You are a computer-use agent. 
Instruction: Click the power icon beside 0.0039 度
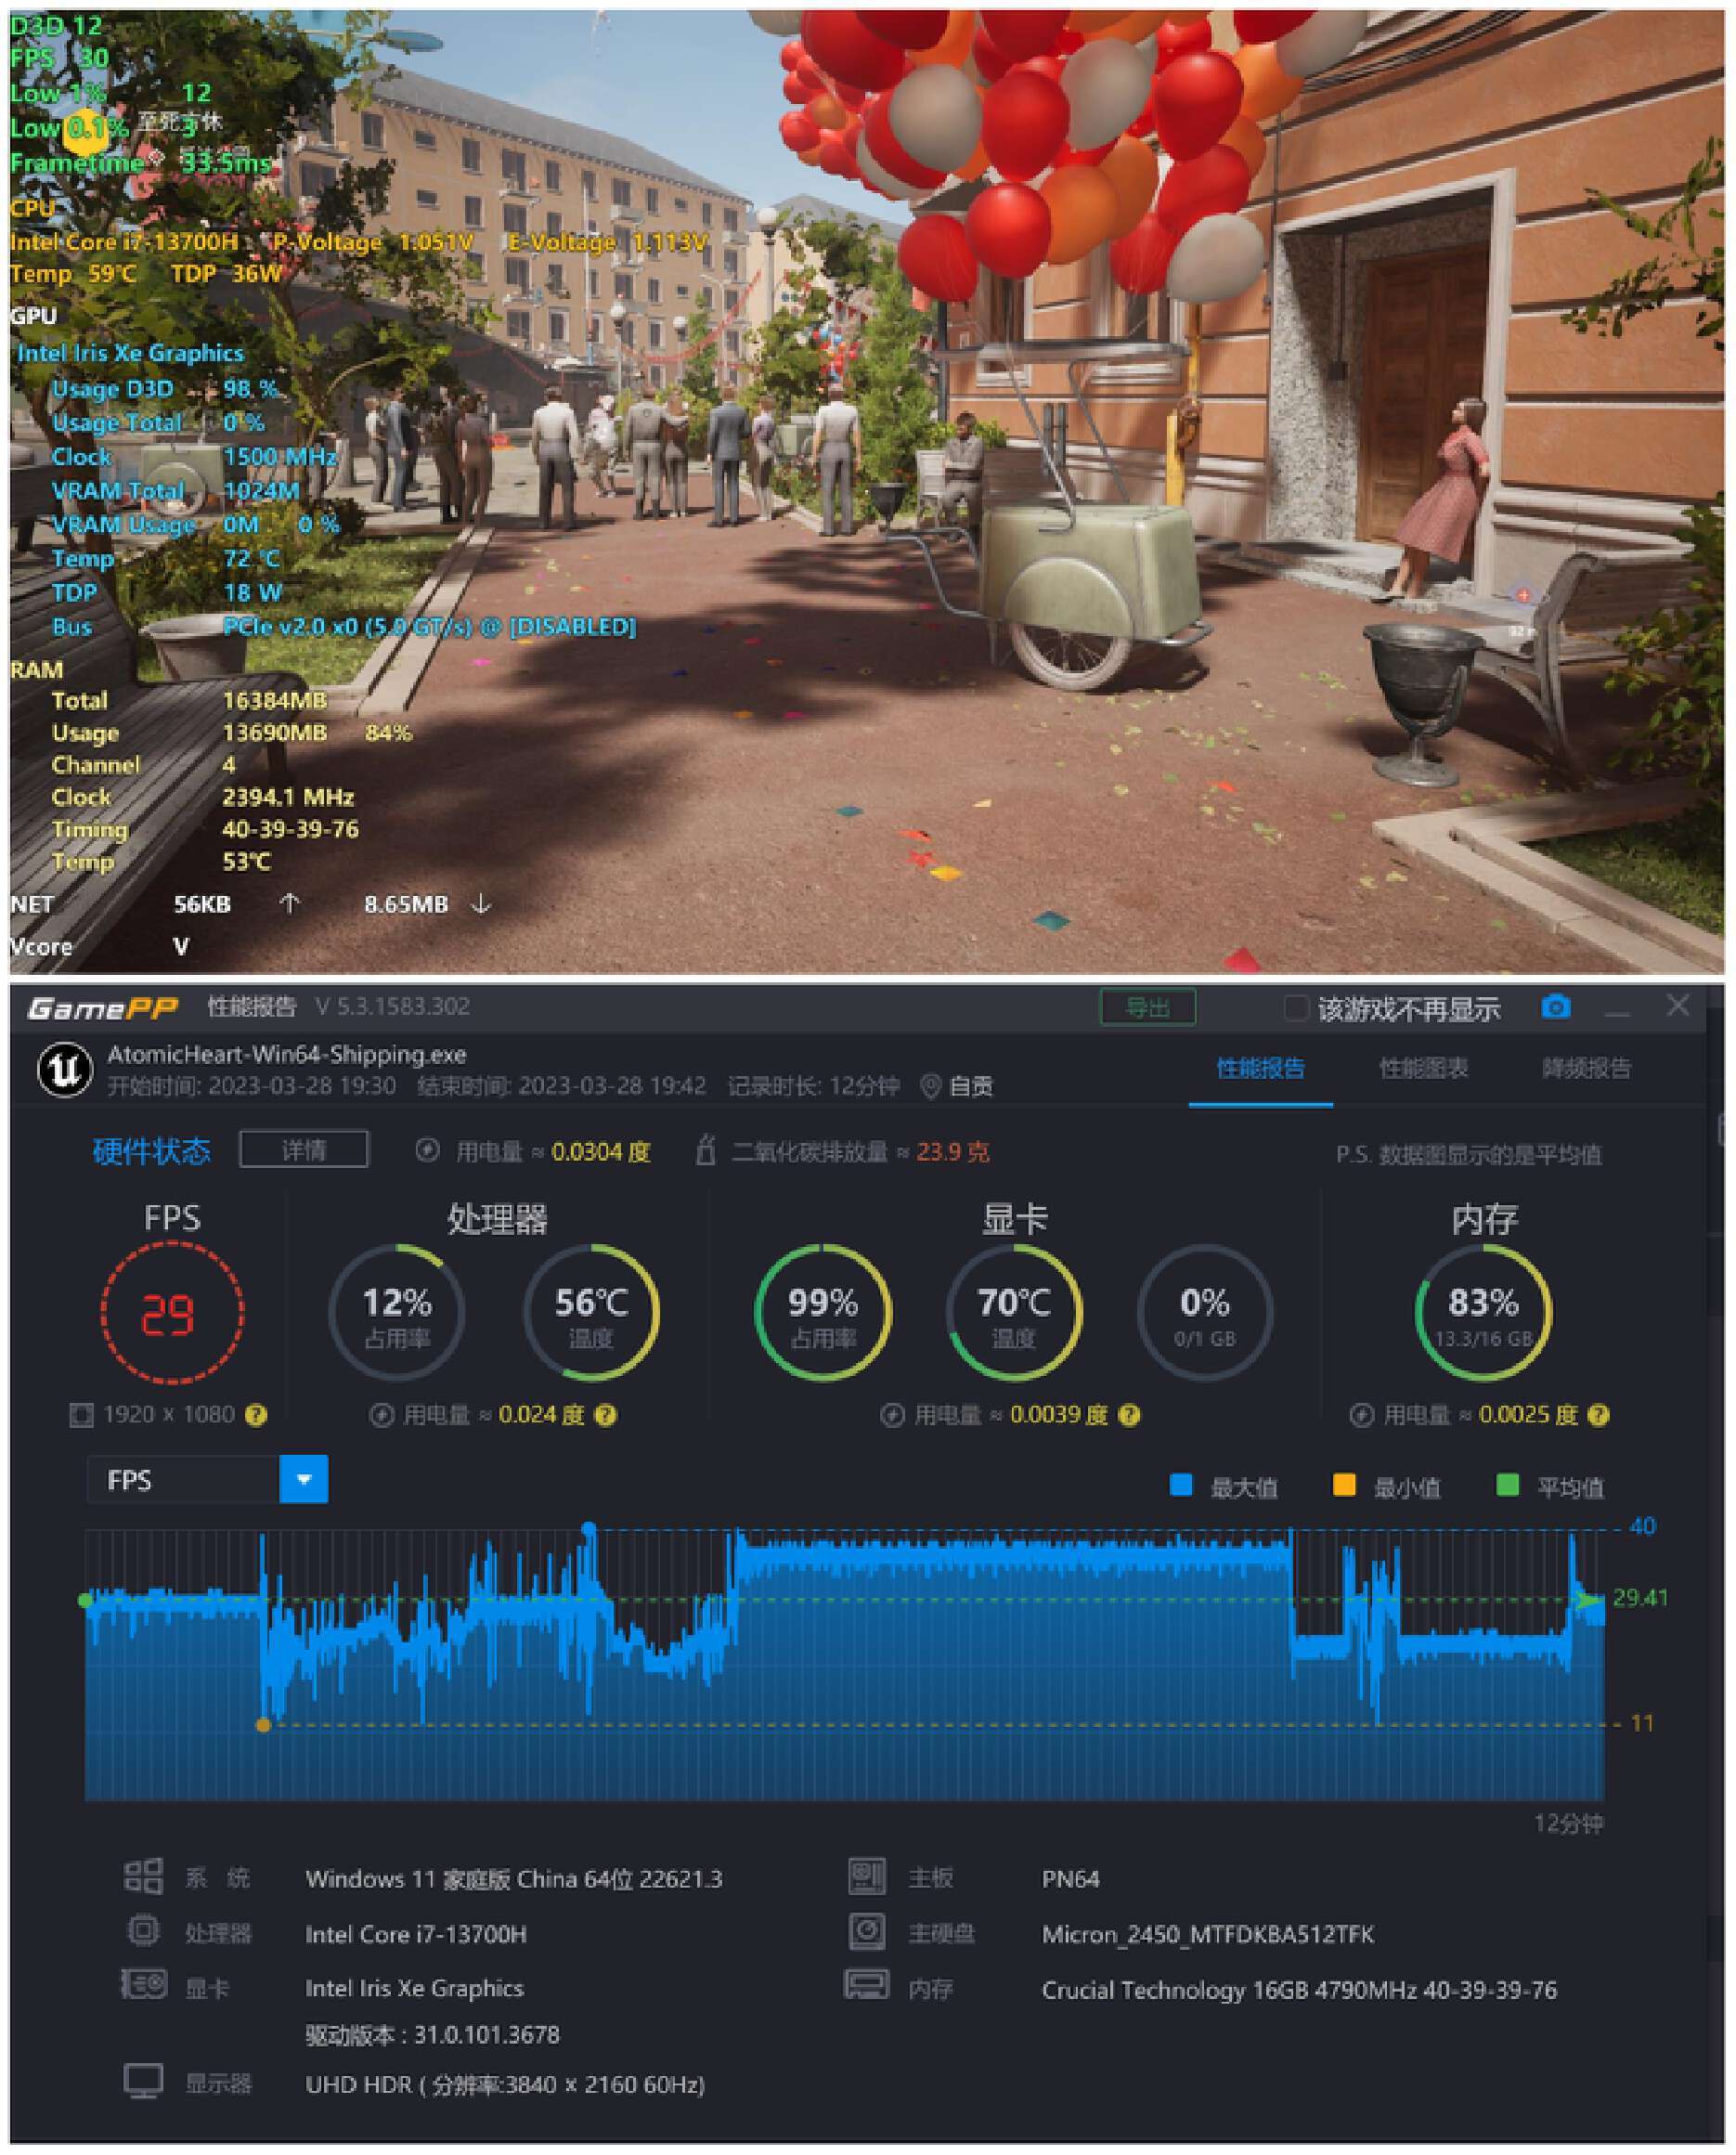(892, 1415)
